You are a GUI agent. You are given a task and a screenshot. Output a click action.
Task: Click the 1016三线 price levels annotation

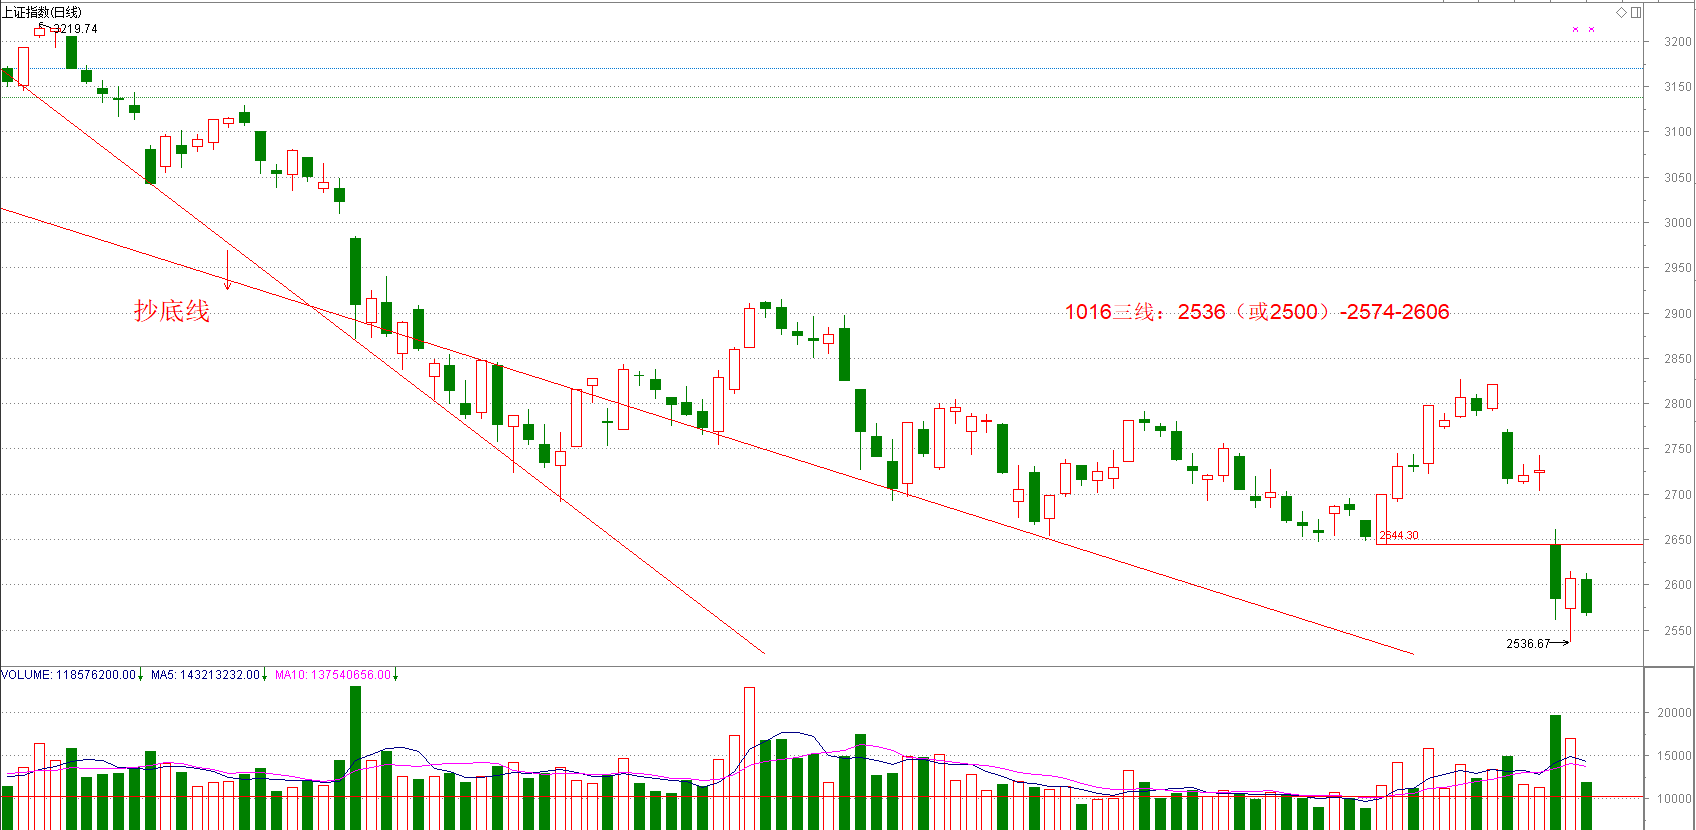[x=1257, y=312]
